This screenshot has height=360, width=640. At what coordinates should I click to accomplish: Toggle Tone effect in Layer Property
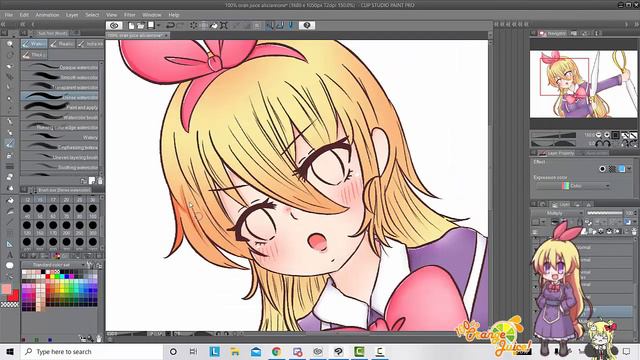tap(612, 169)
